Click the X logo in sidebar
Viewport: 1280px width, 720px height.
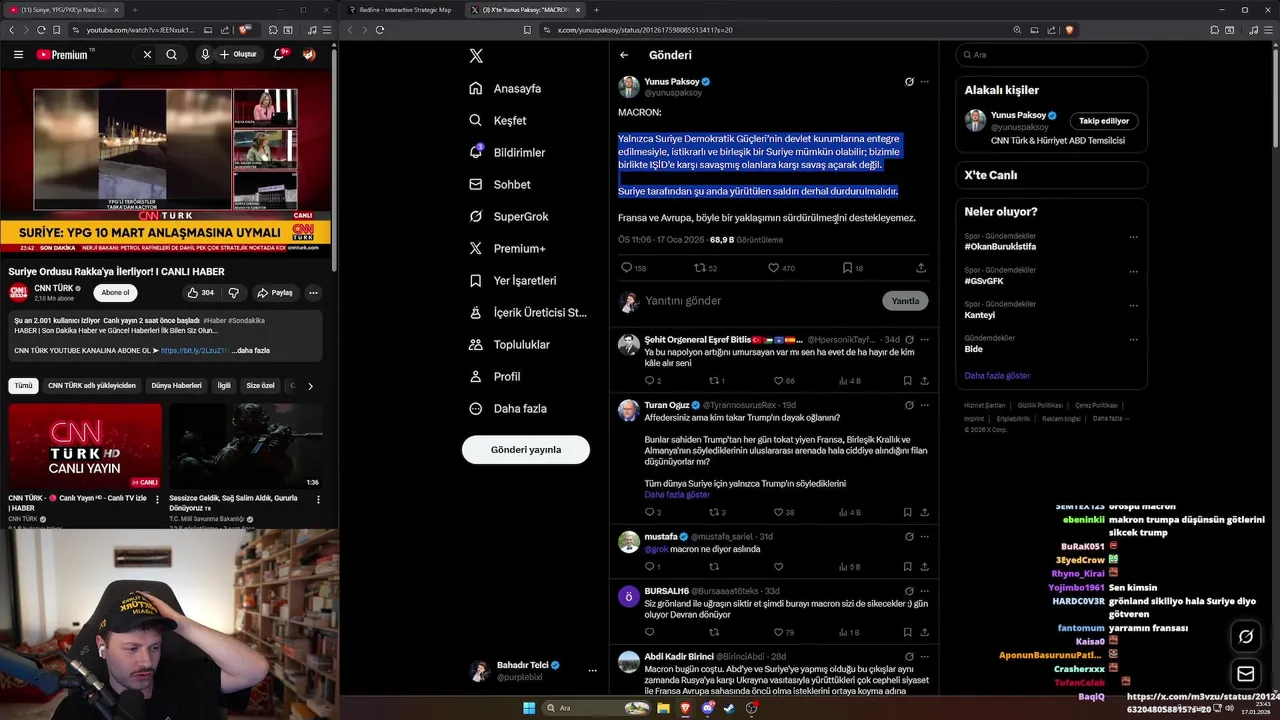(x=476, y=56)
